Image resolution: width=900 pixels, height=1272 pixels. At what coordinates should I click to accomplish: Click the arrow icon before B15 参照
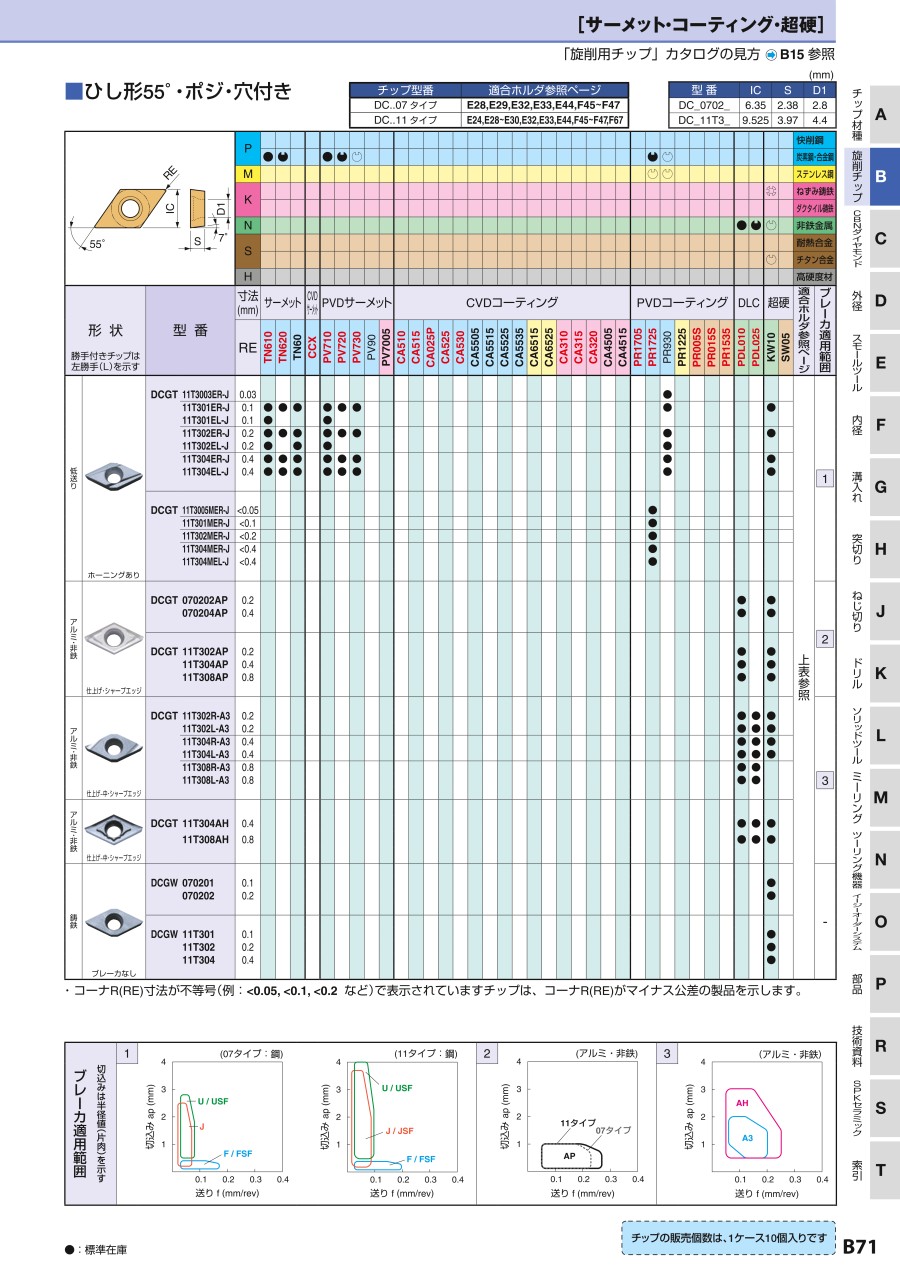pos(772,55)
